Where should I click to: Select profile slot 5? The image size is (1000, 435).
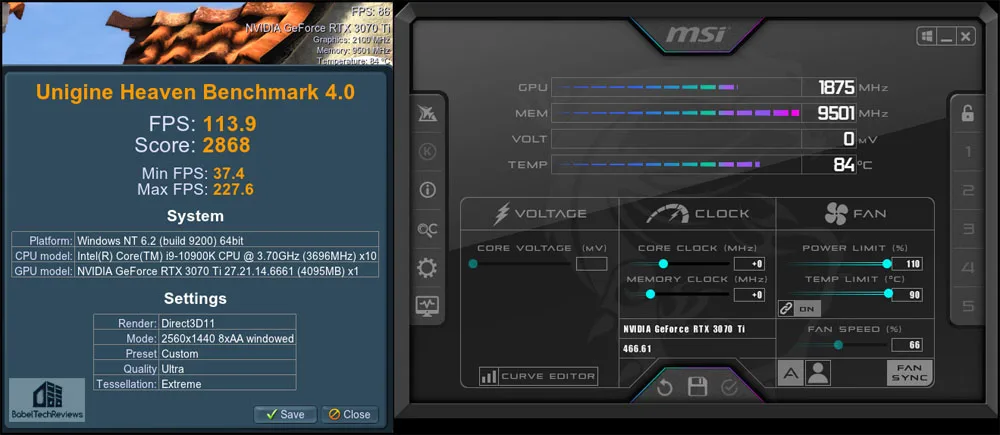point(968,306)
